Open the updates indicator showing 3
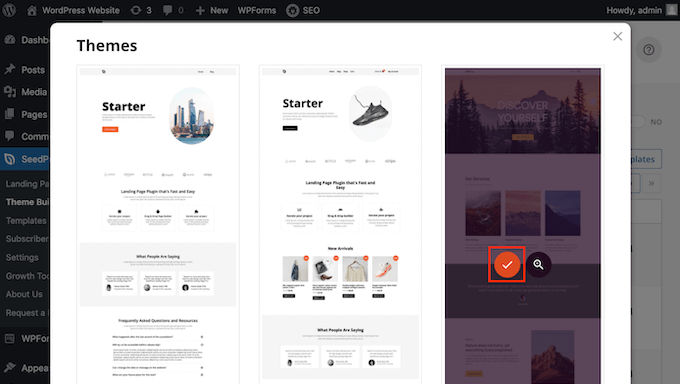Viewport: 680px width, 384px height. (141, 10)
